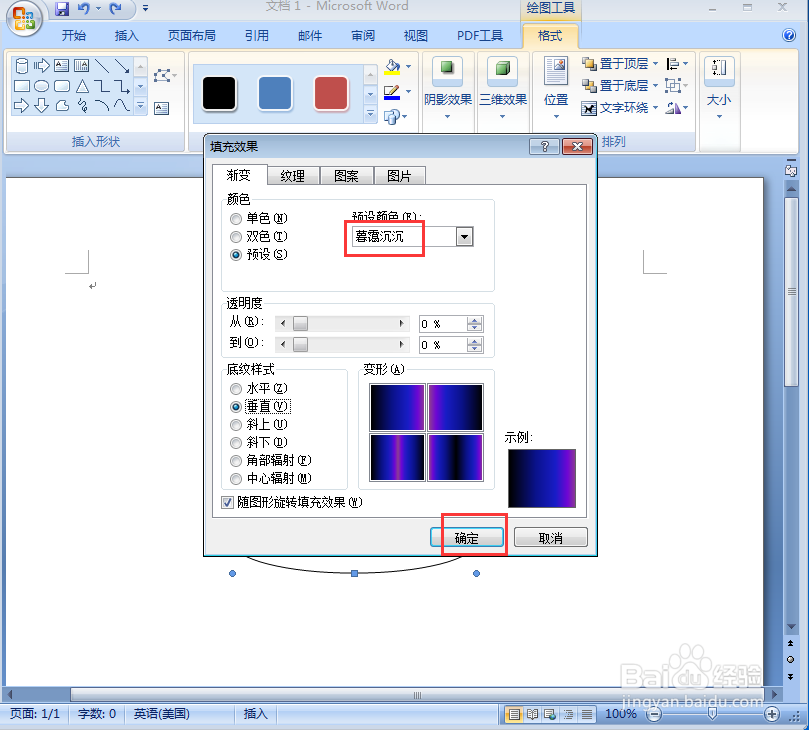
Task: Select the top-left gradient variant thumbnail
Action: [397, 407]
